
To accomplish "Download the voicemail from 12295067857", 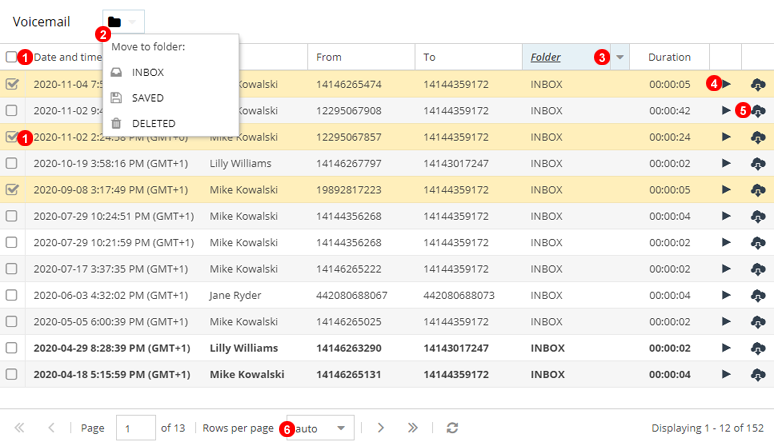I will point(758,137).
